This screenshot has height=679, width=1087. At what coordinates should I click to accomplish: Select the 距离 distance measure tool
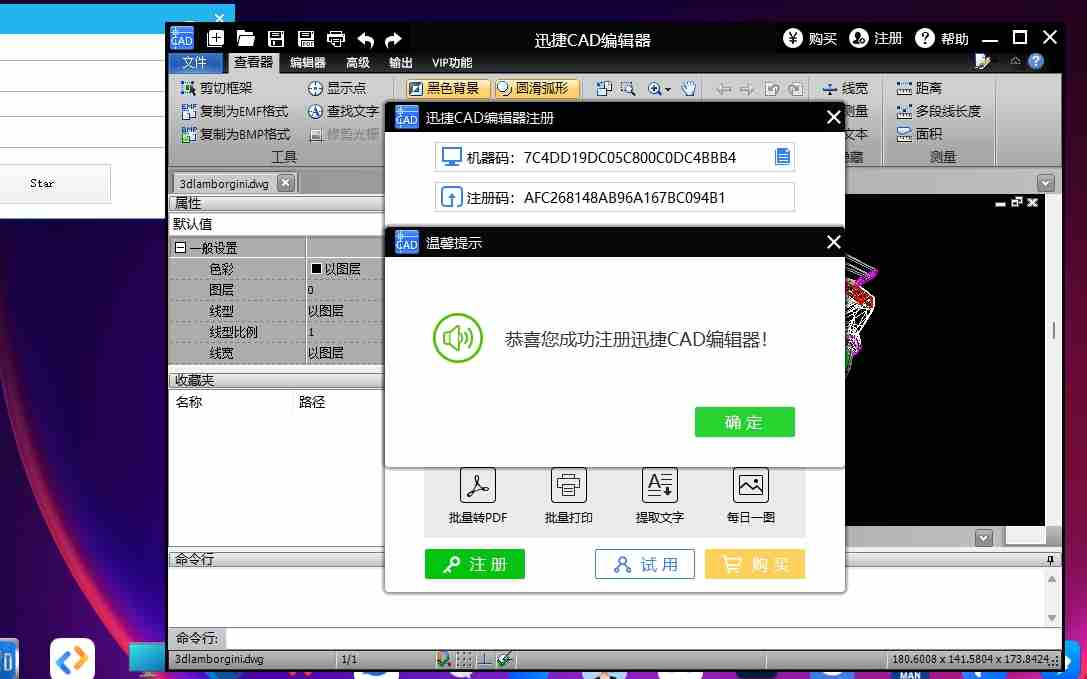click(x=919, y=88)
